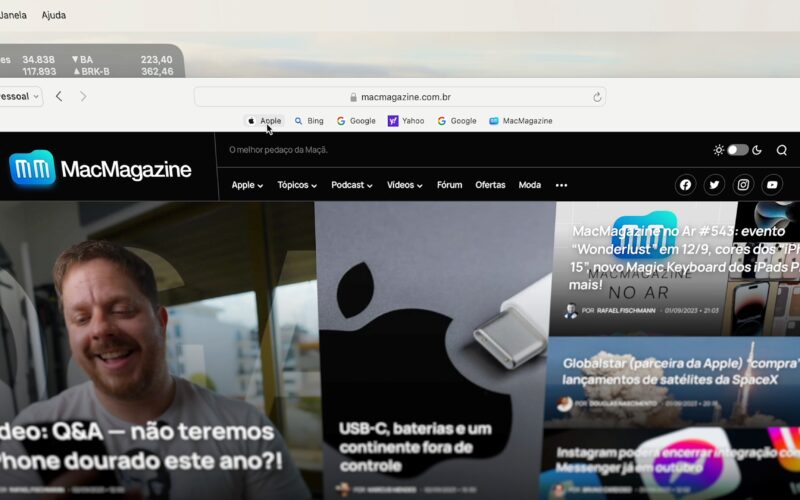Open the second Google bookmark, after Yahoo

(457, 121)
